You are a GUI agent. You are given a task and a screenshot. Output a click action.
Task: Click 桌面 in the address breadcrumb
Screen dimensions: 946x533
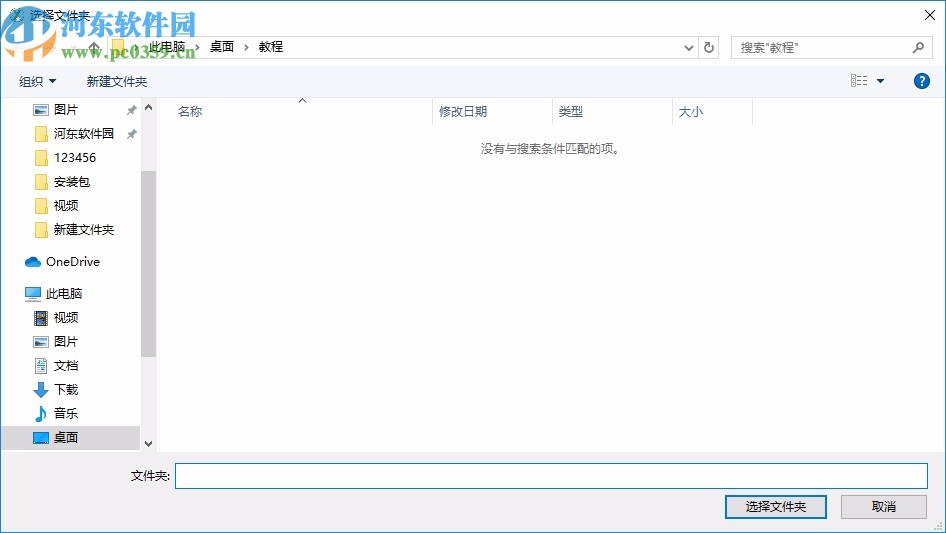(x=221, y=47)
